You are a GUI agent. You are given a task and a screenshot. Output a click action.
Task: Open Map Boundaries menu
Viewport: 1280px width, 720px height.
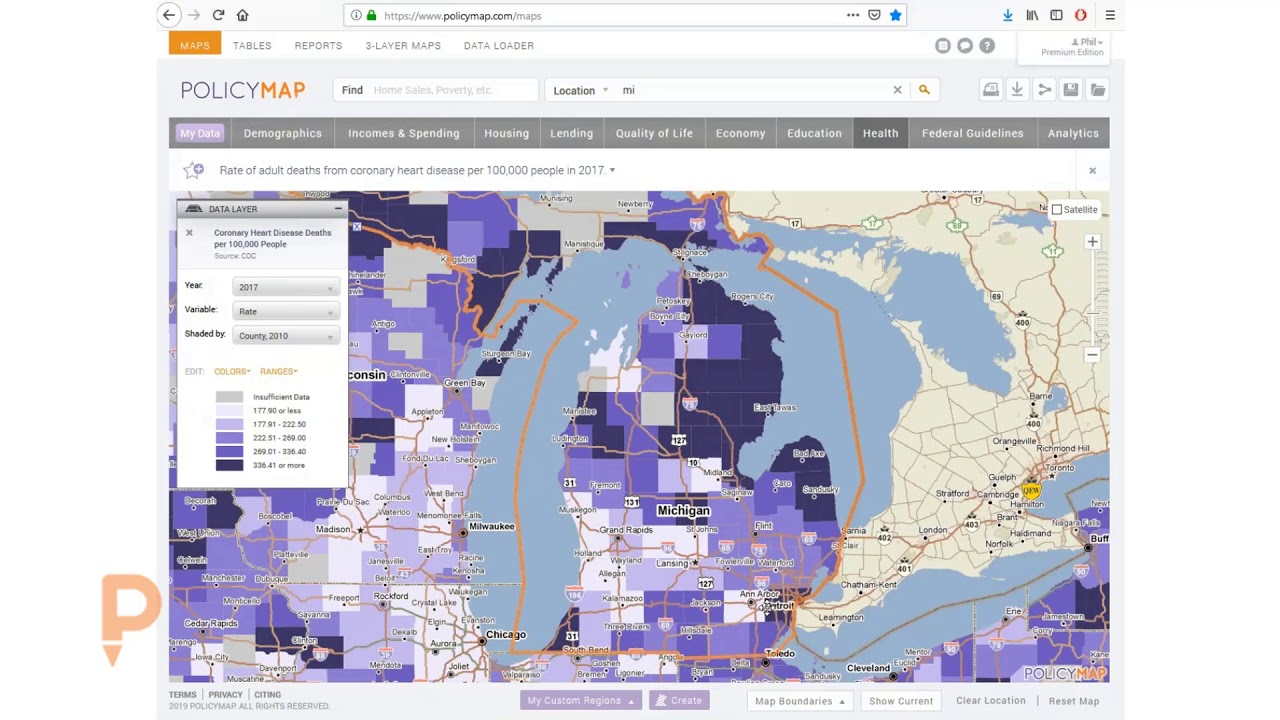coord(799,701)
